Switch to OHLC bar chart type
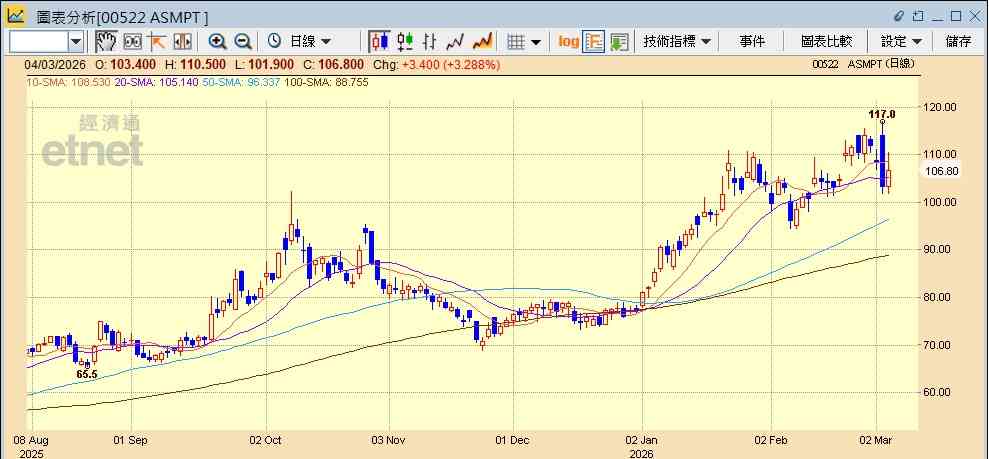Screen dimensions: 989x459 (430, 42)
